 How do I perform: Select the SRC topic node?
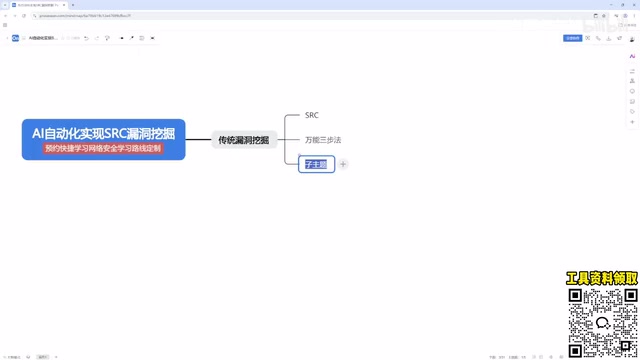(x=312, y=115)
